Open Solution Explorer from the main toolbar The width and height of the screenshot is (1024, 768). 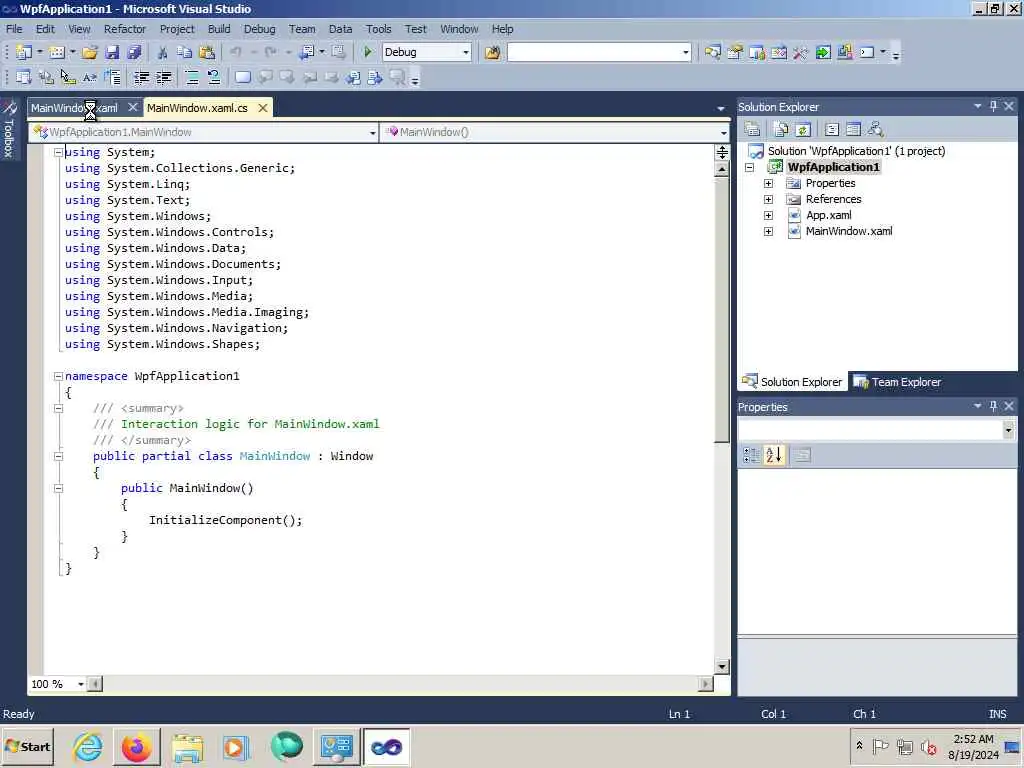click(x=712, y=52)
